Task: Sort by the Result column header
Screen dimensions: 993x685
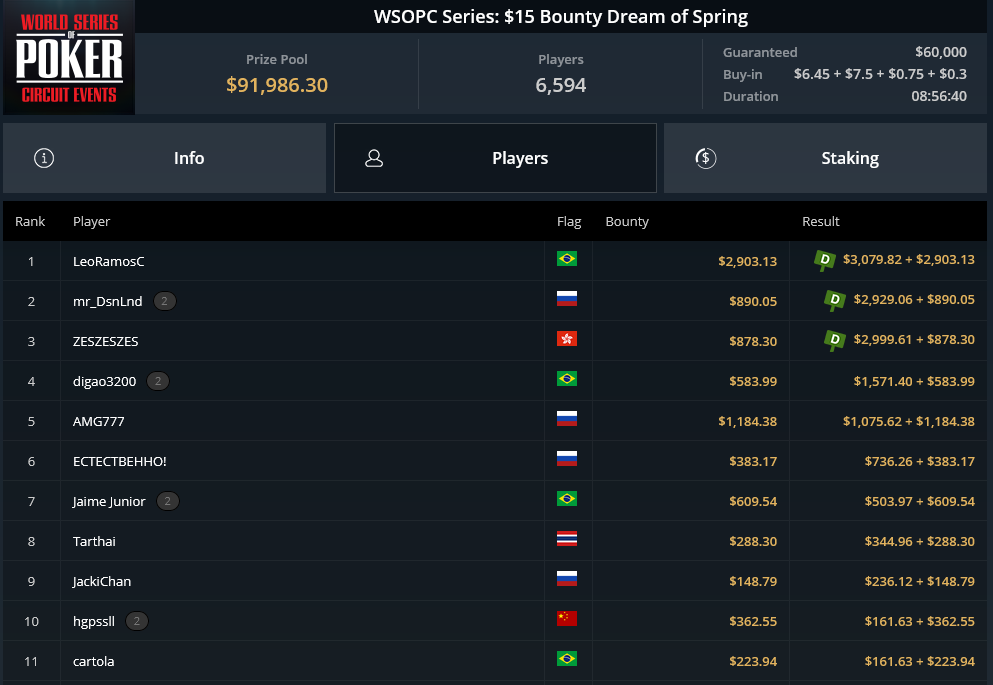Action: point(821,222)
